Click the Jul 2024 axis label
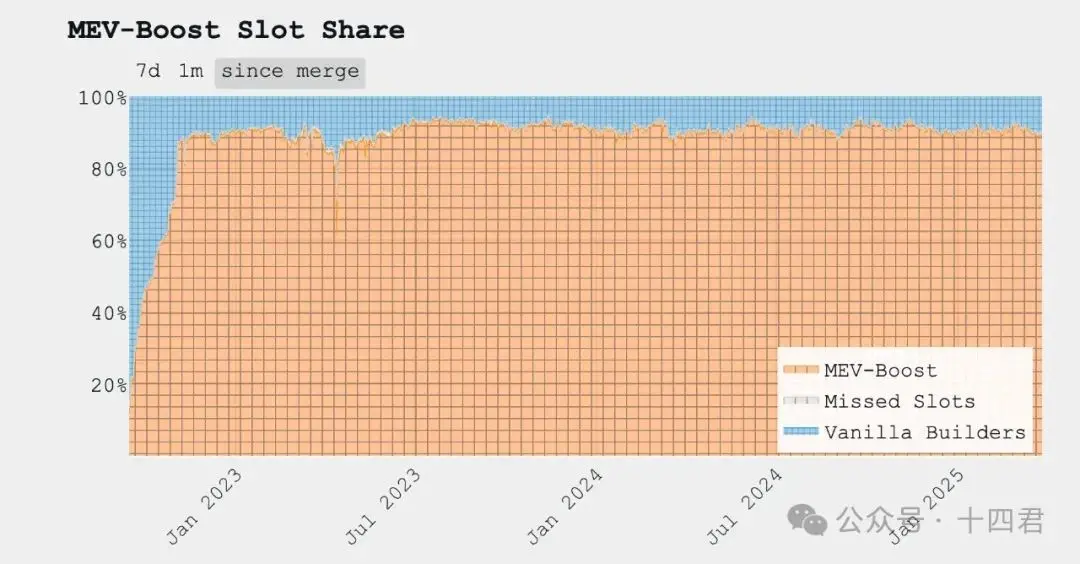The height and width of the screenshot is (564, 1080). click(743, 505)
